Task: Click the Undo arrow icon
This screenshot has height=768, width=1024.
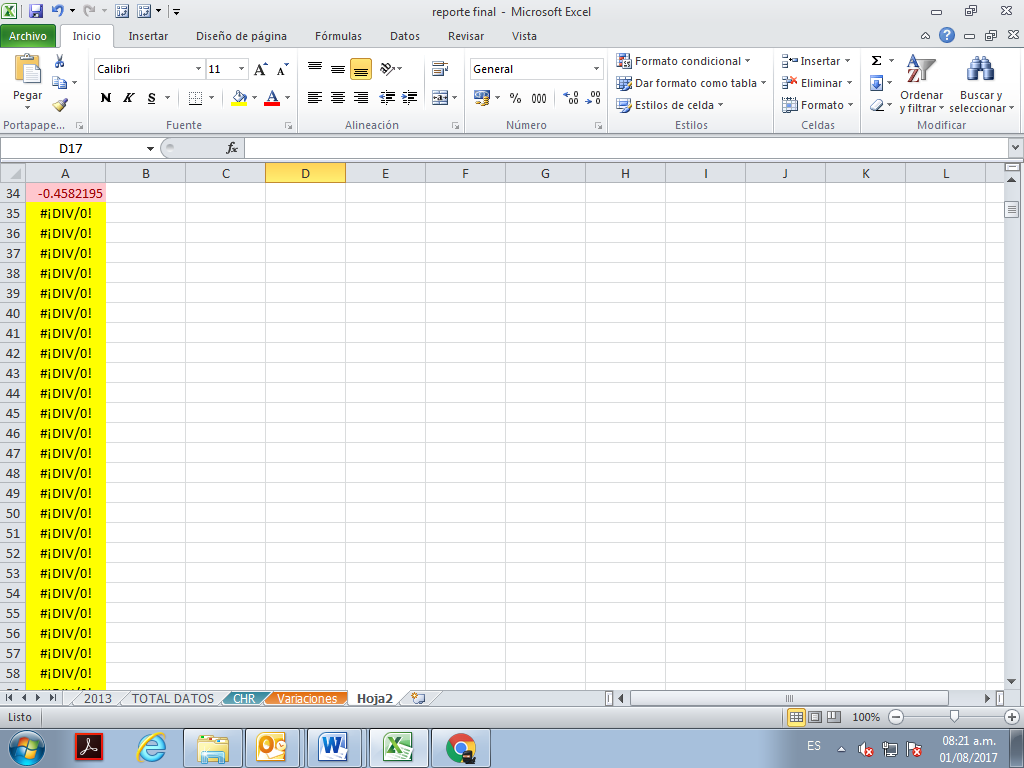Action: pyautogui.click(x=57, y=11)
